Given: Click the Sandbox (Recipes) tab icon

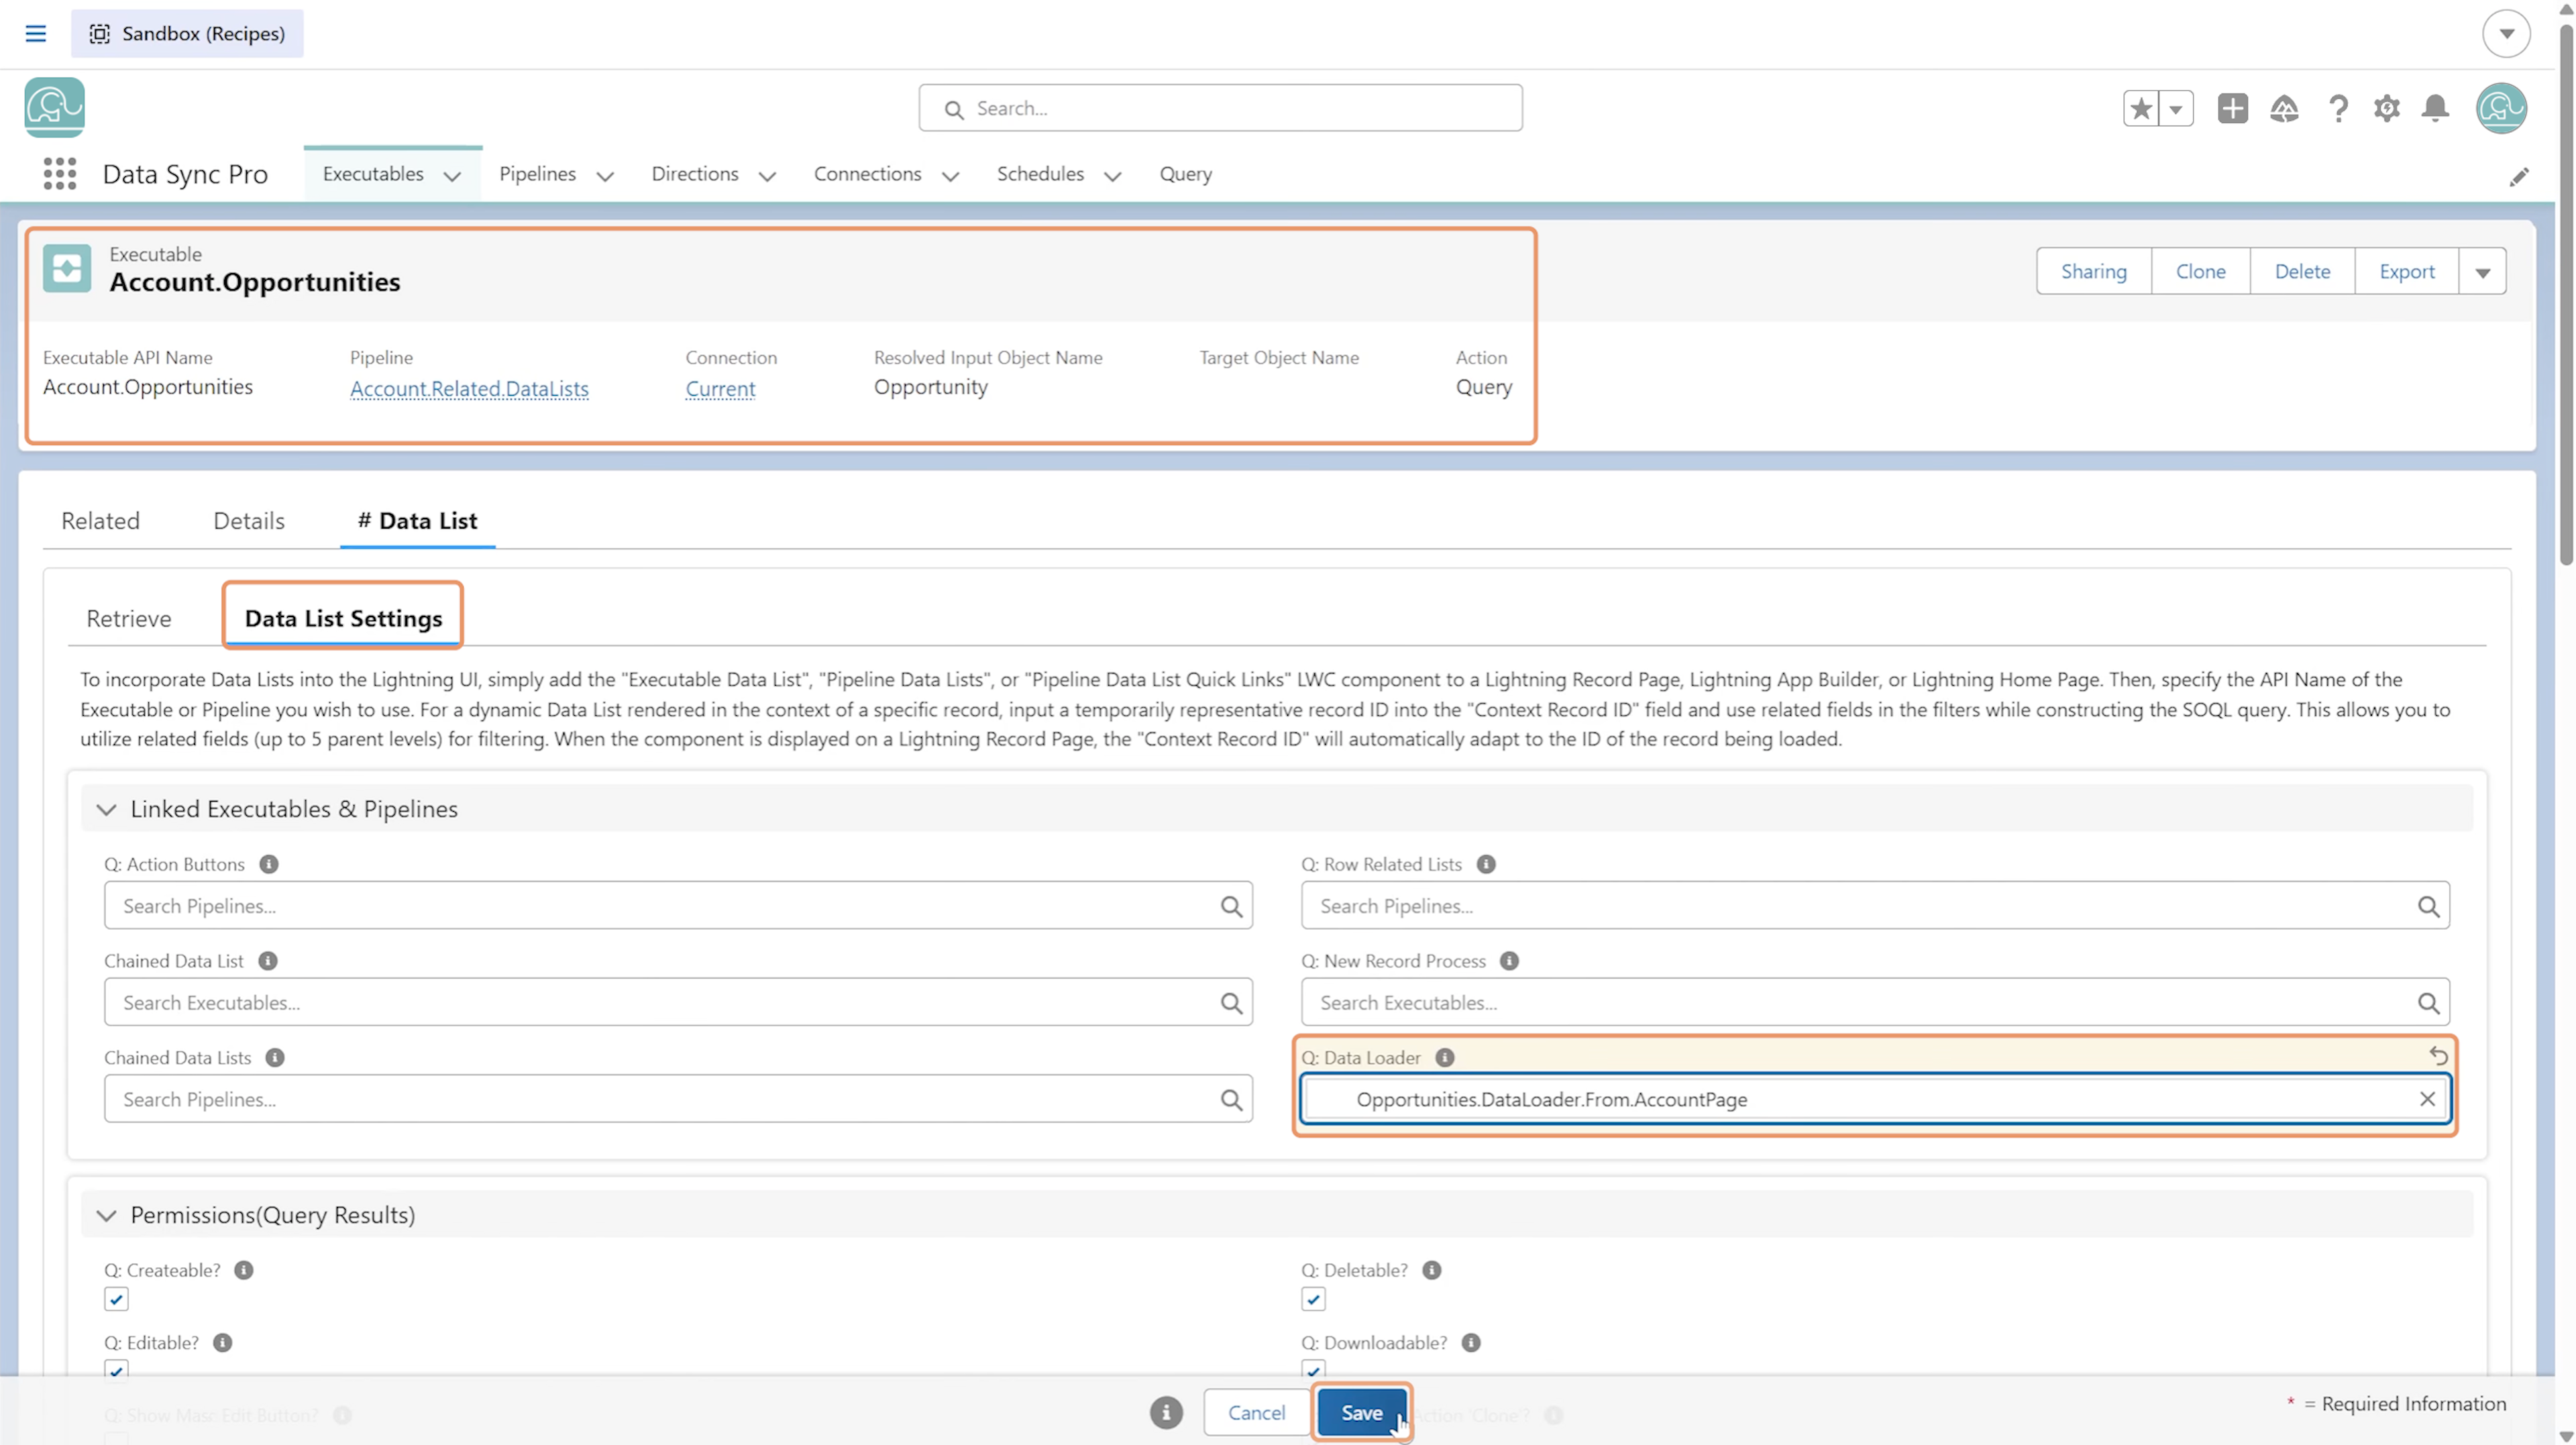Looking at the screenshot, I should (x=100, y=34).
